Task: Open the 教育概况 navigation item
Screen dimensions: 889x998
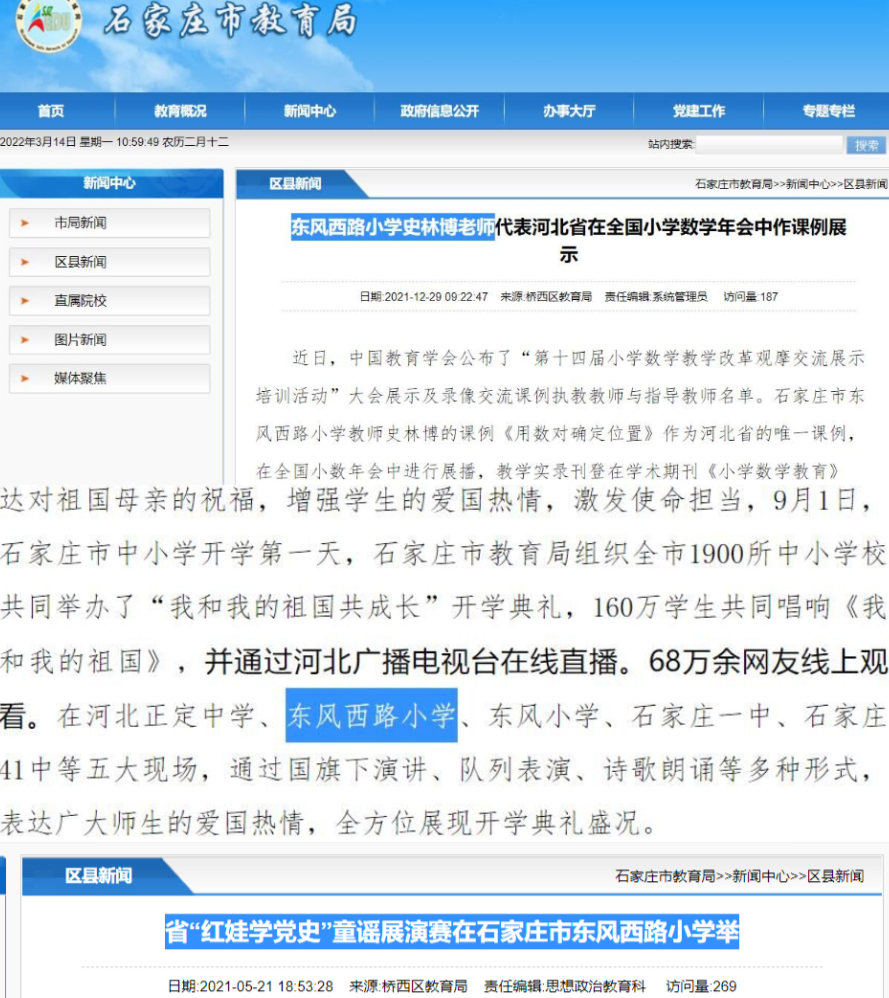Action: [180, 111]
